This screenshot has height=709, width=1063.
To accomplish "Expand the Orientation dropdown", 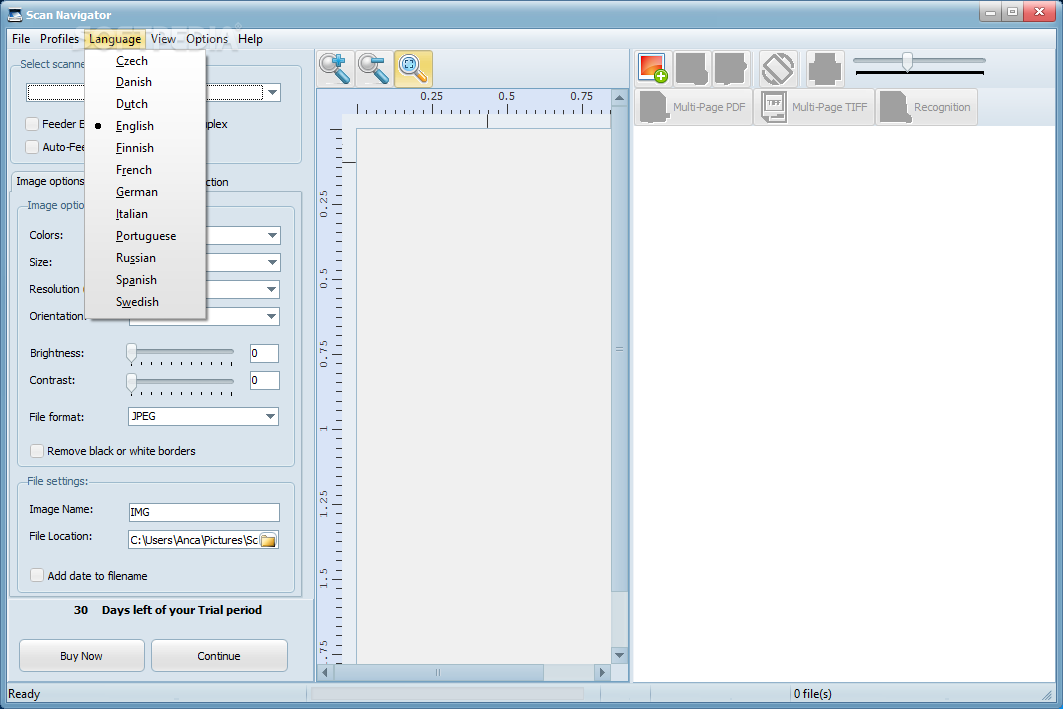I will 272,317.
